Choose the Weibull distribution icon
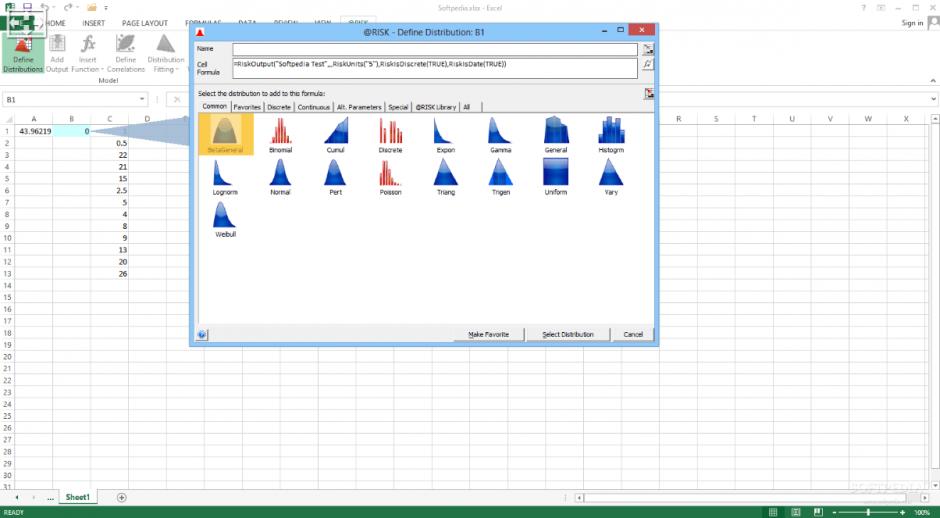Screen dimensions: 940x518 coord(225,219)
